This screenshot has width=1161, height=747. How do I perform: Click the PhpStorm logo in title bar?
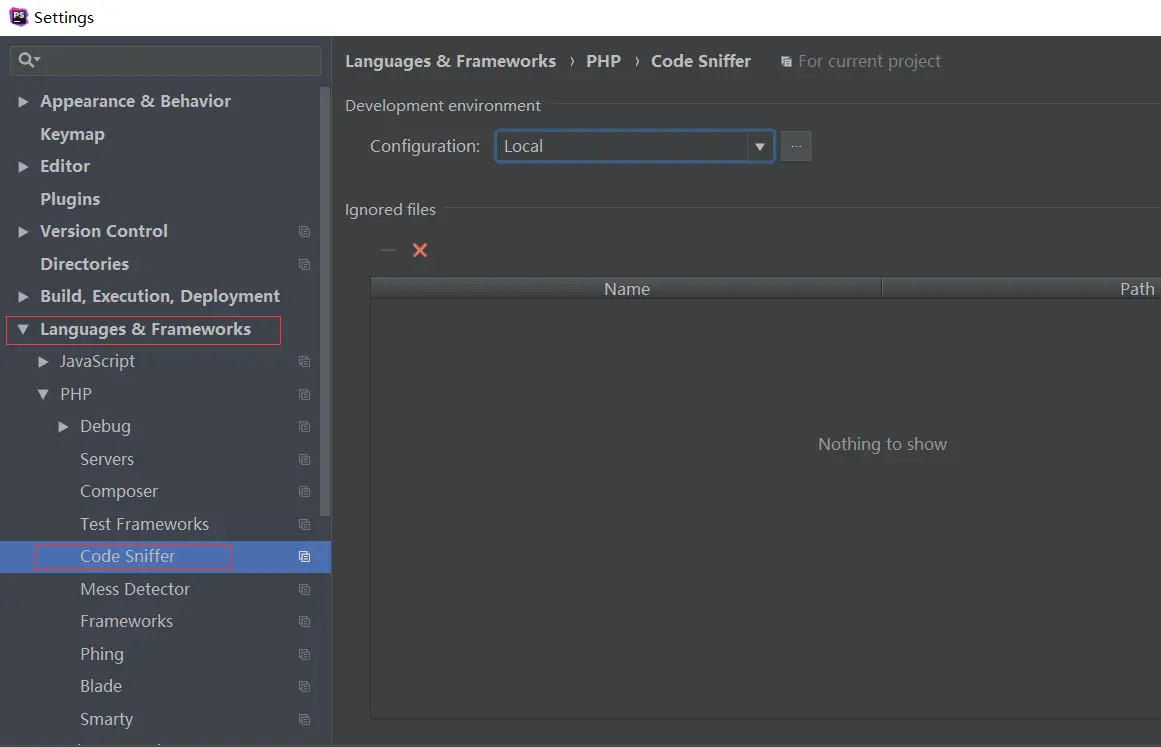[18, 16]
